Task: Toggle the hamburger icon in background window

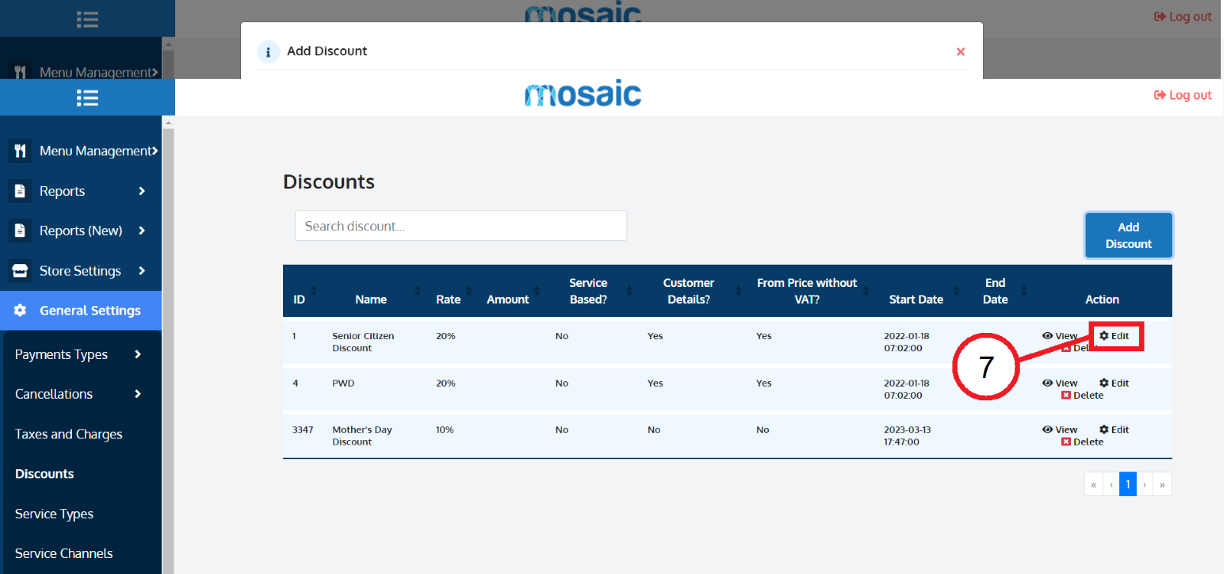Action: point(87,19)
